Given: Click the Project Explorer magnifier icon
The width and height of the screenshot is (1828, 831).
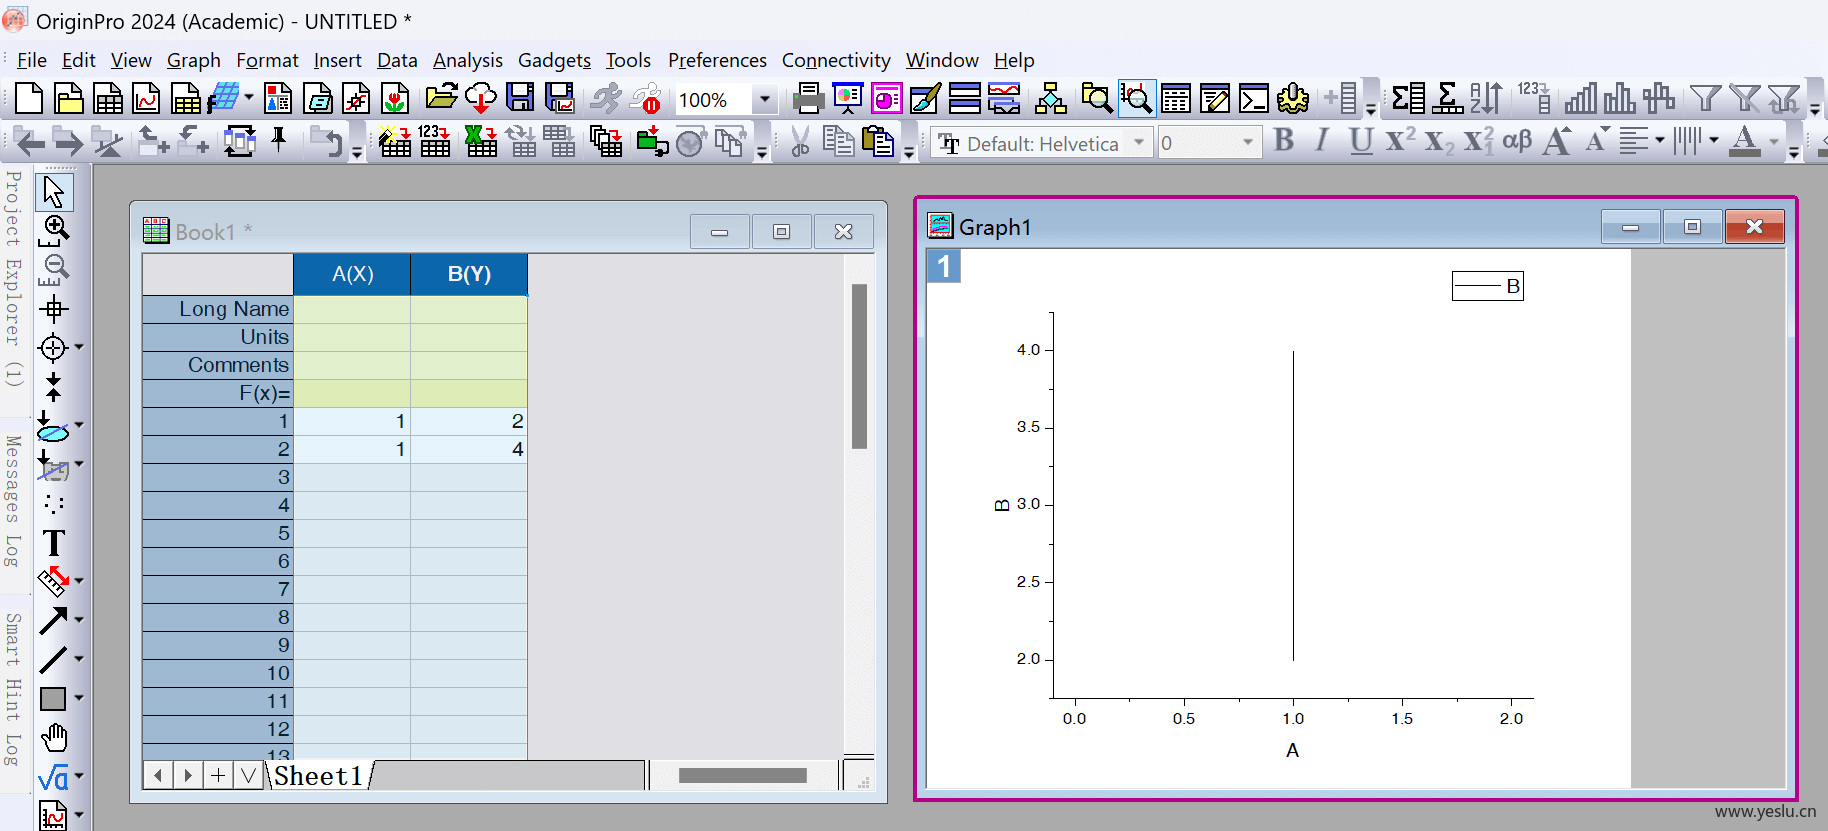Looking at the screenshot, I should tap(1096, 99).
